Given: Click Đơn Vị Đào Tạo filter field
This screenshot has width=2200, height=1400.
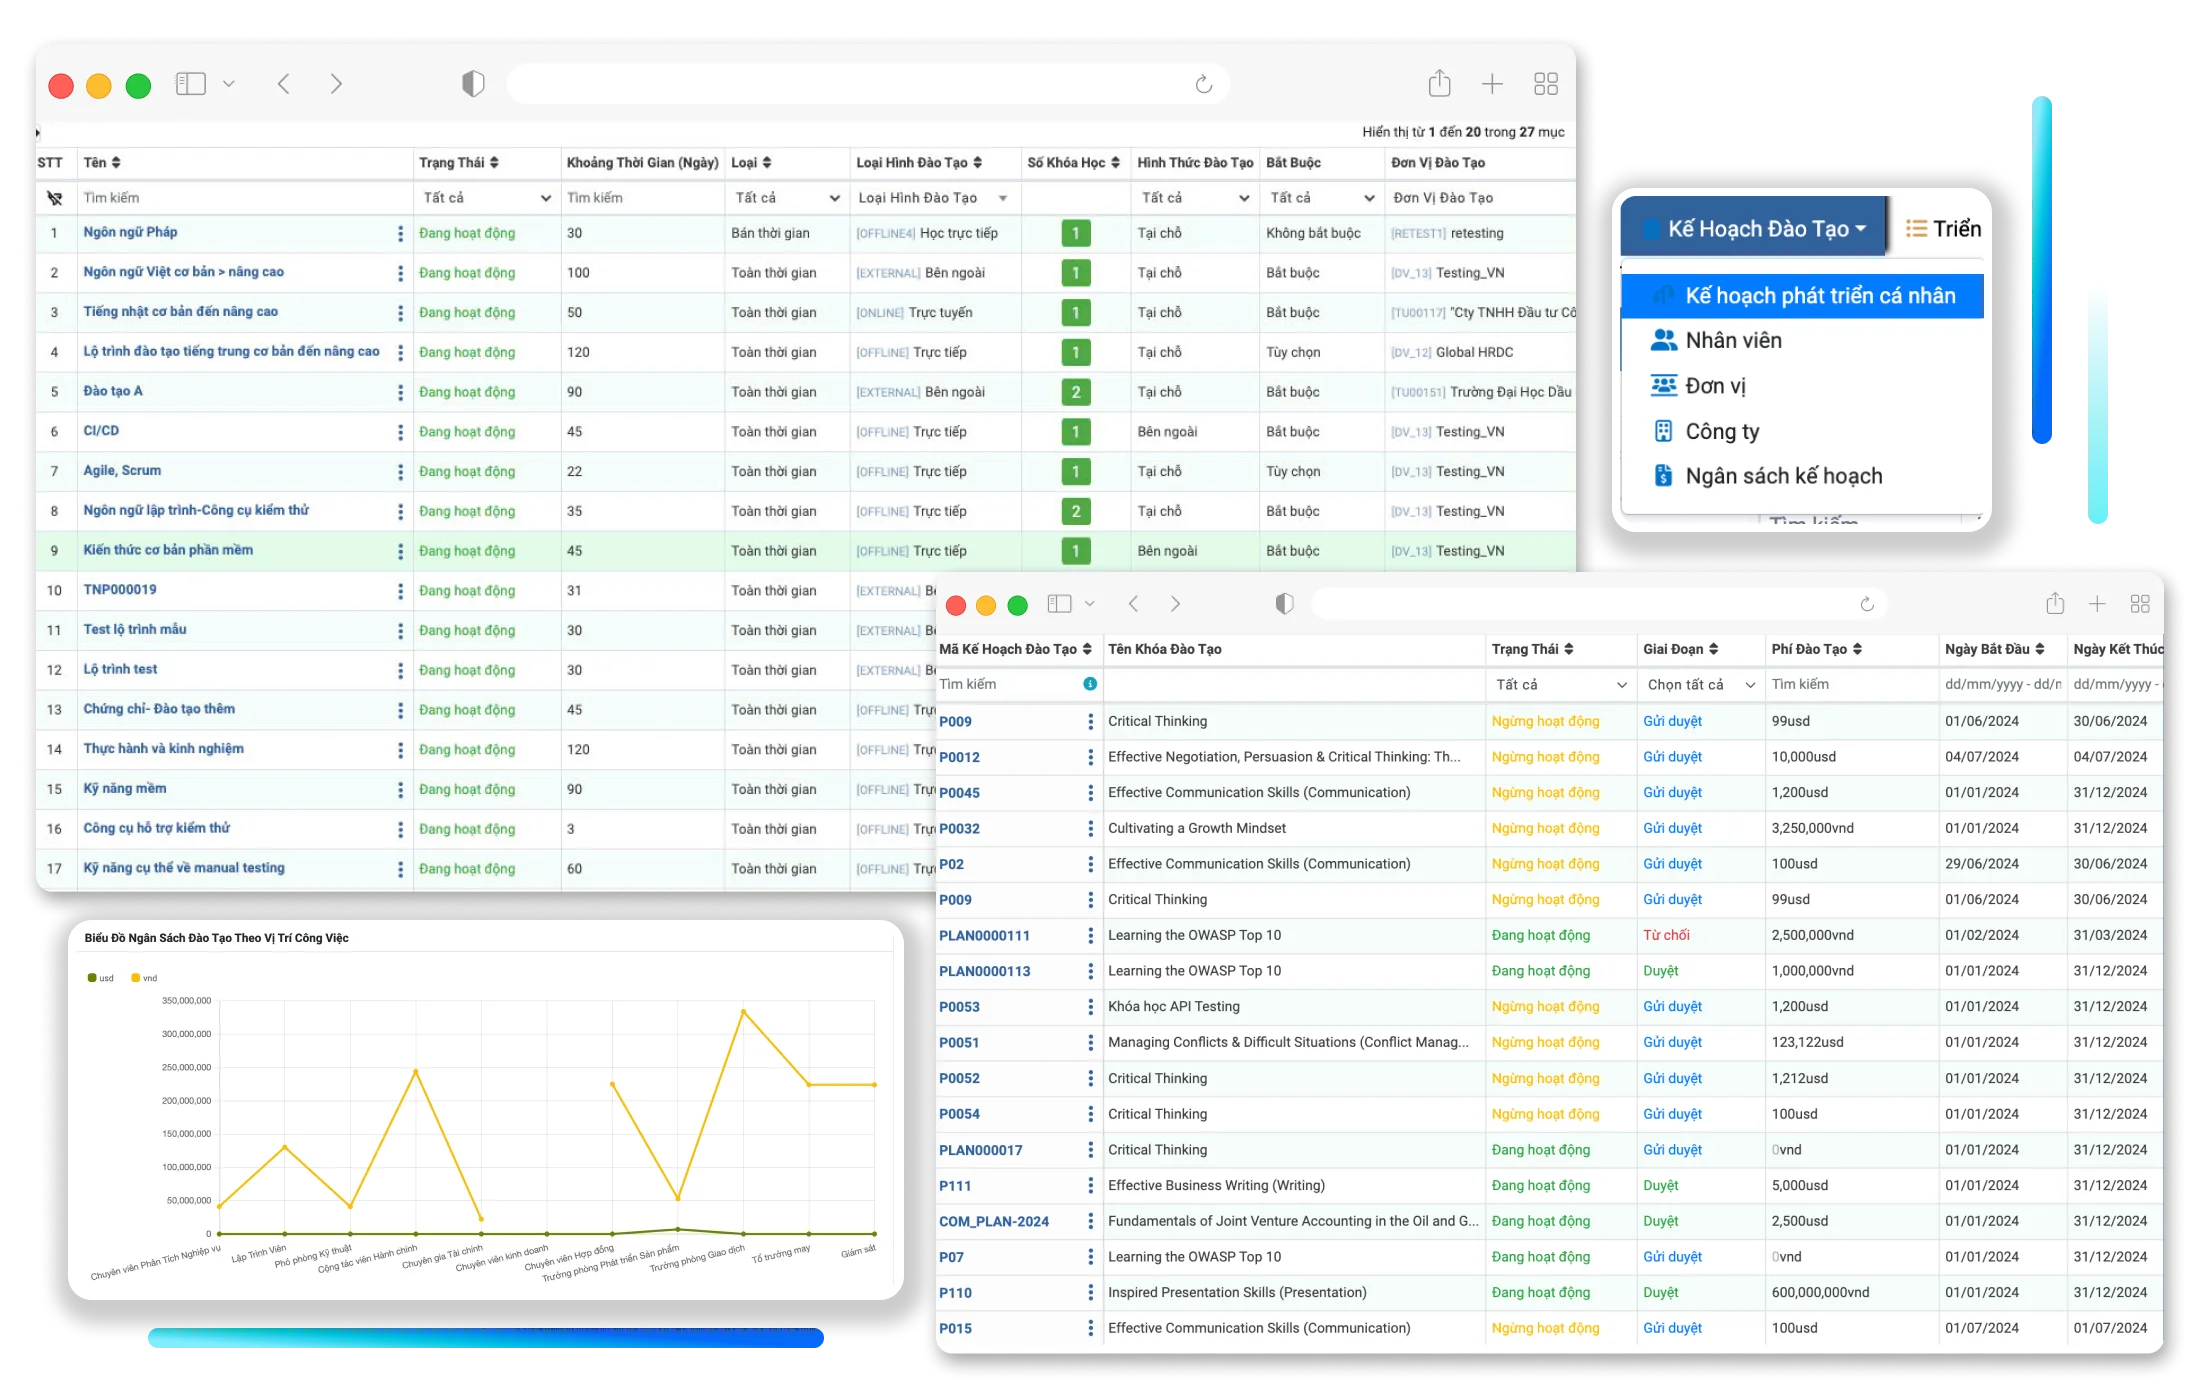Looking at the screenshot, I should [x=1480, y=198].
